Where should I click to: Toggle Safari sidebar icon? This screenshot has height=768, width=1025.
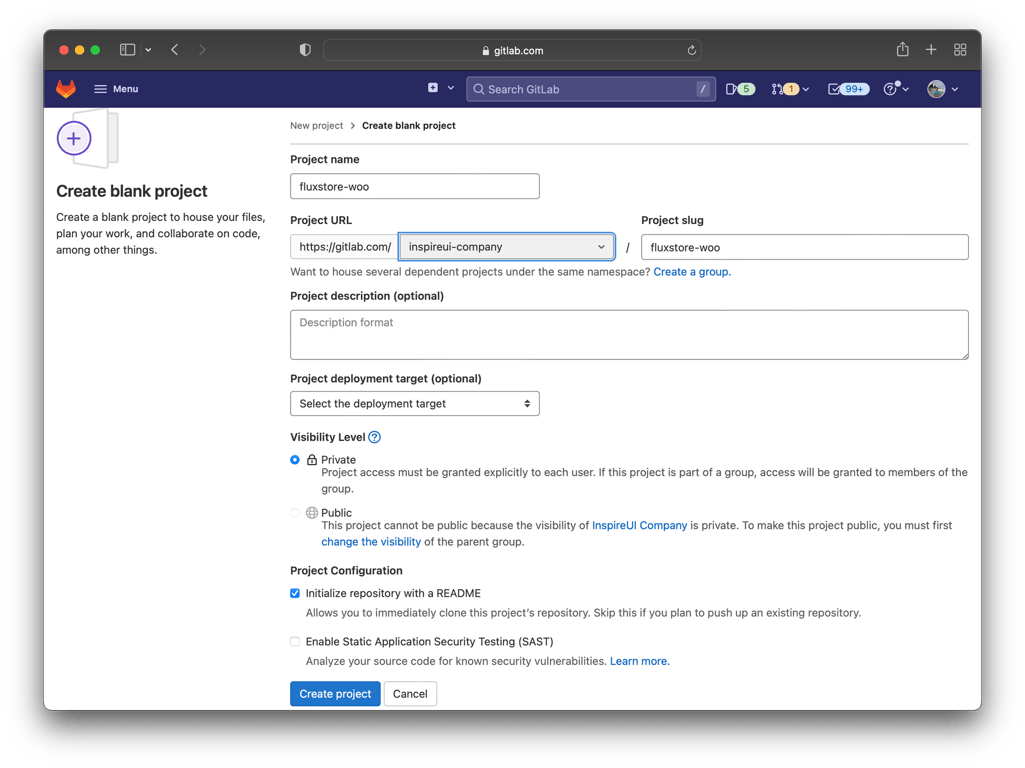tap(127, 50)
